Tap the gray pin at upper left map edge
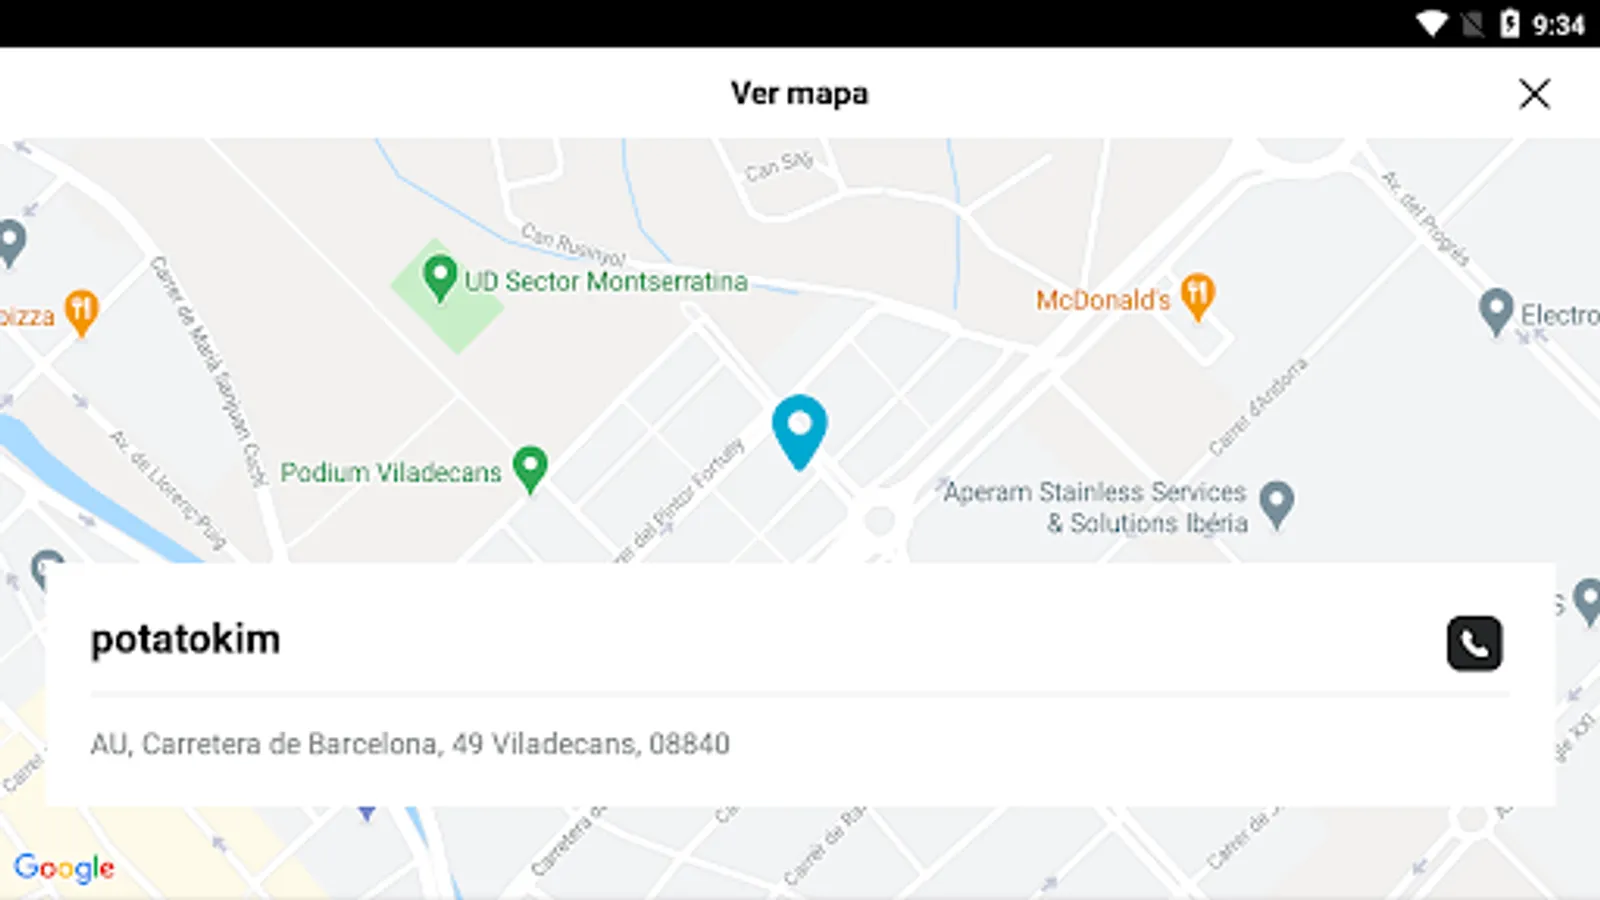 11,243
